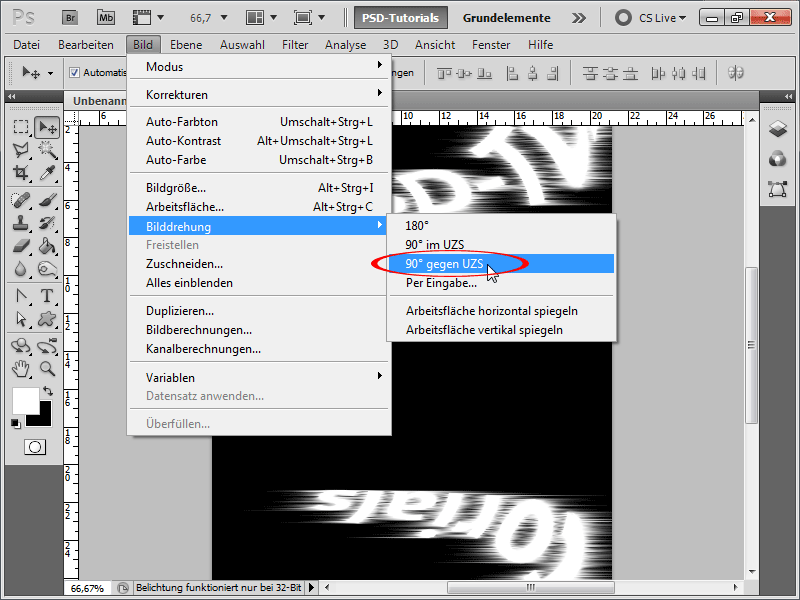Click the vertical scrollbar thumb
The width and height of the screenshot is (800, 600).
[x=752, y=345]
